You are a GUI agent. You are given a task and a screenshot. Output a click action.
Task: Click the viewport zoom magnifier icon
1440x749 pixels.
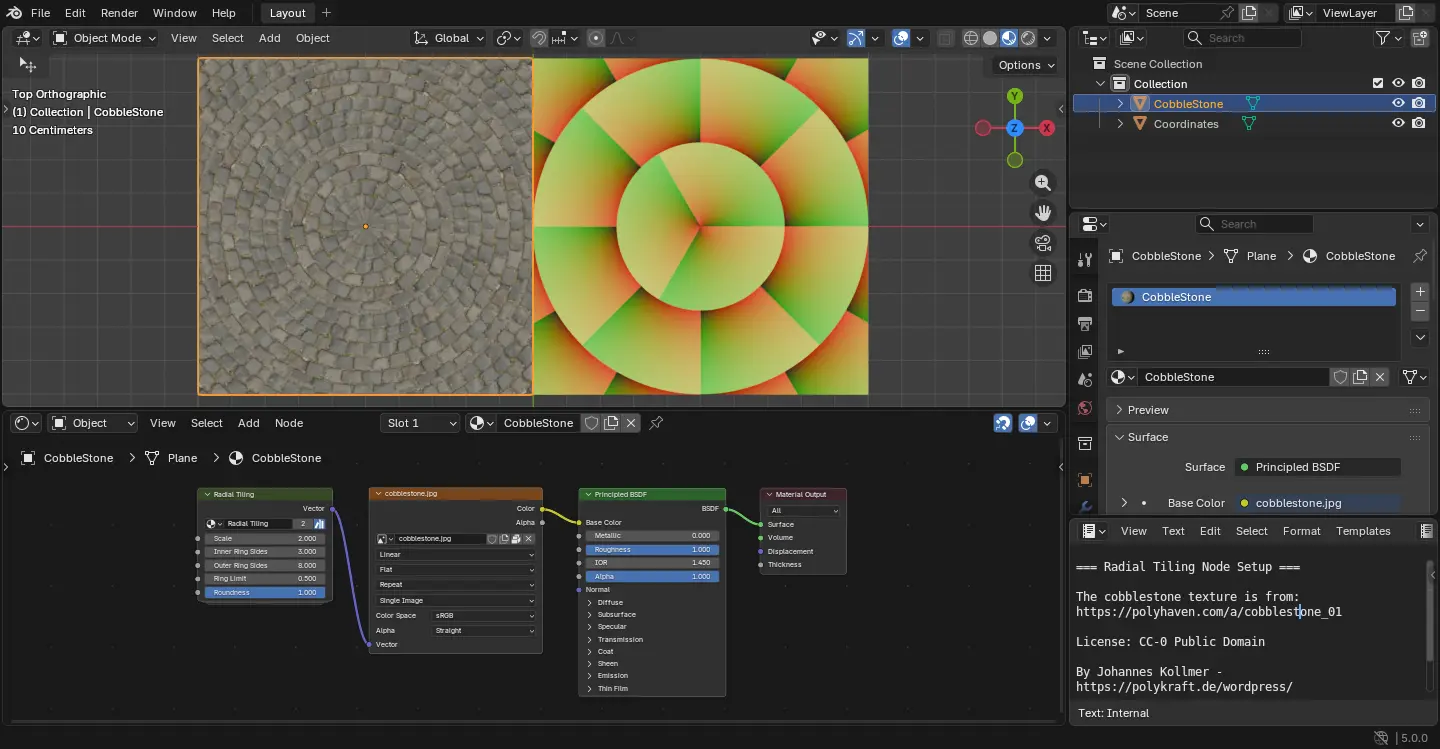coord(1043,182)
